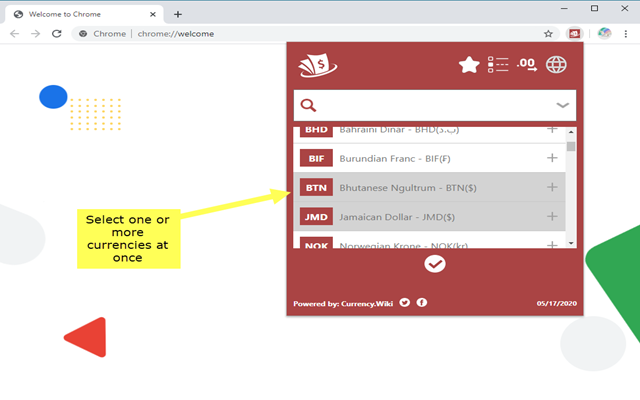
Task: Click the extension icon in Chrome toolbar
Action: point(574,33)
